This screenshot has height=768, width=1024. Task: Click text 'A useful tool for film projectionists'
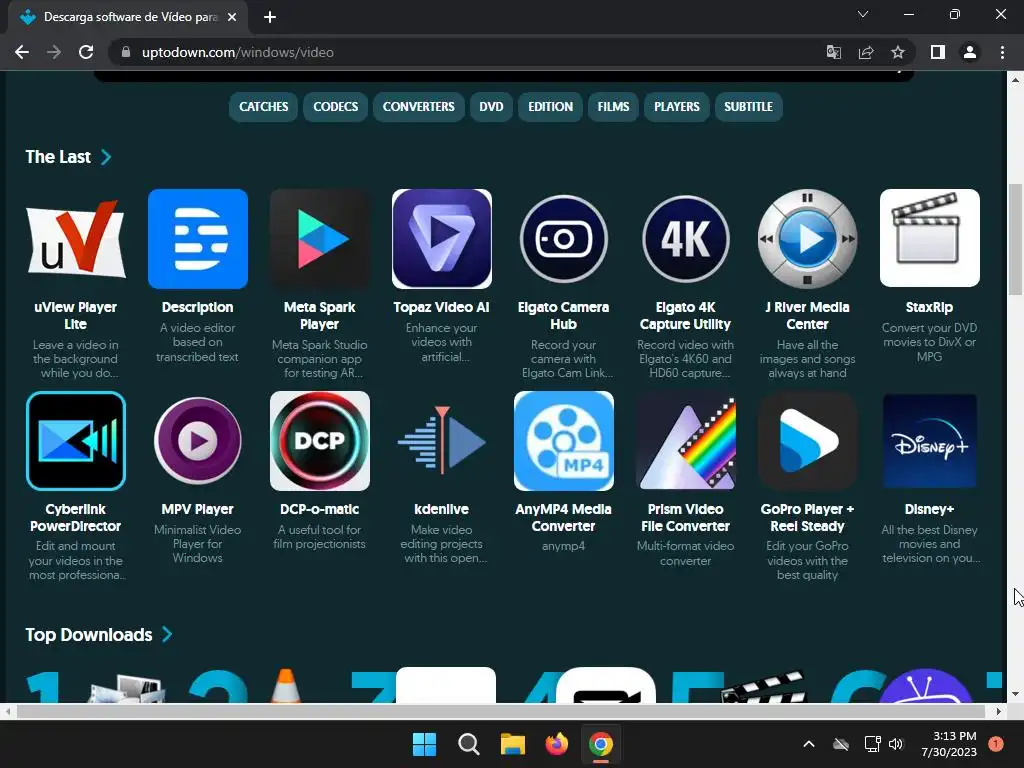point(320,537)
